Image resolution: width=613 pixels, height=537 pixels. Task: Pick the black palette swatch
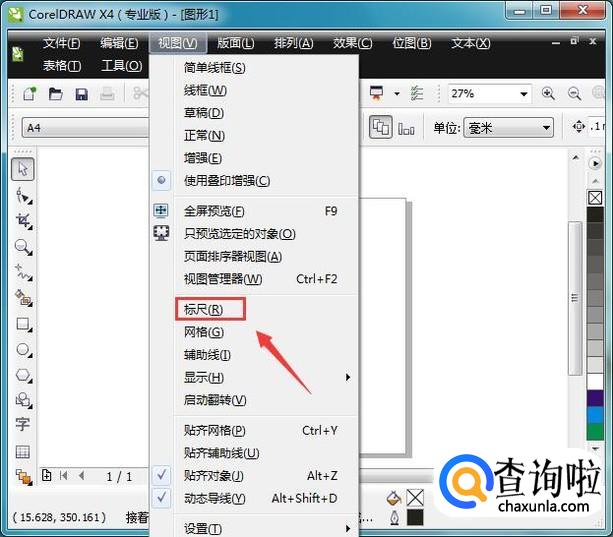(x=595, y=215)
